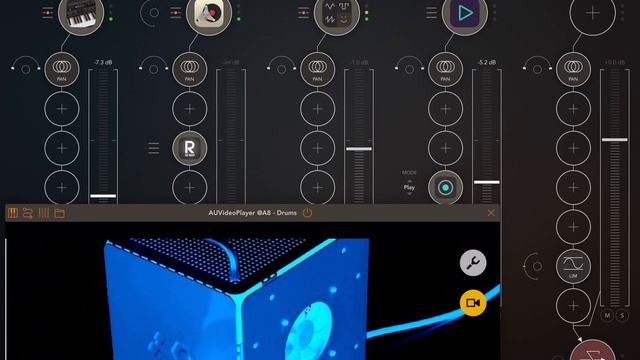Open the purple play-triangle file player source

[x=465, y=14]
